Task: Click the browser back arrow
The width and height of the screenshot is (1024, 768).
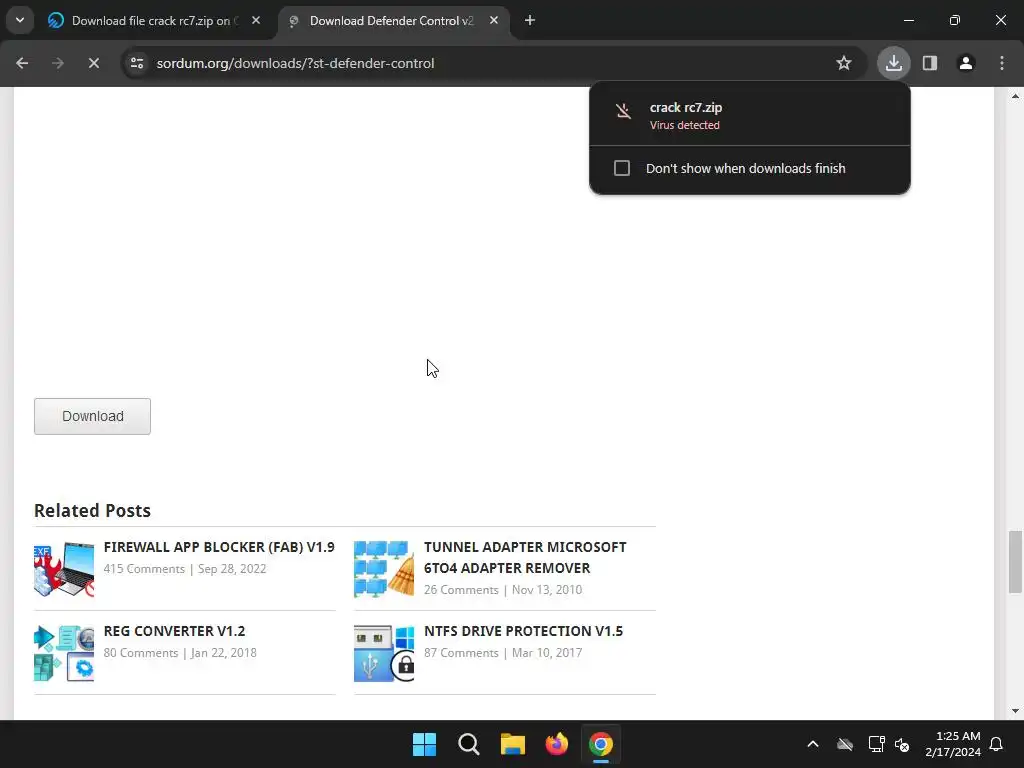Action: tap(22, 63)
